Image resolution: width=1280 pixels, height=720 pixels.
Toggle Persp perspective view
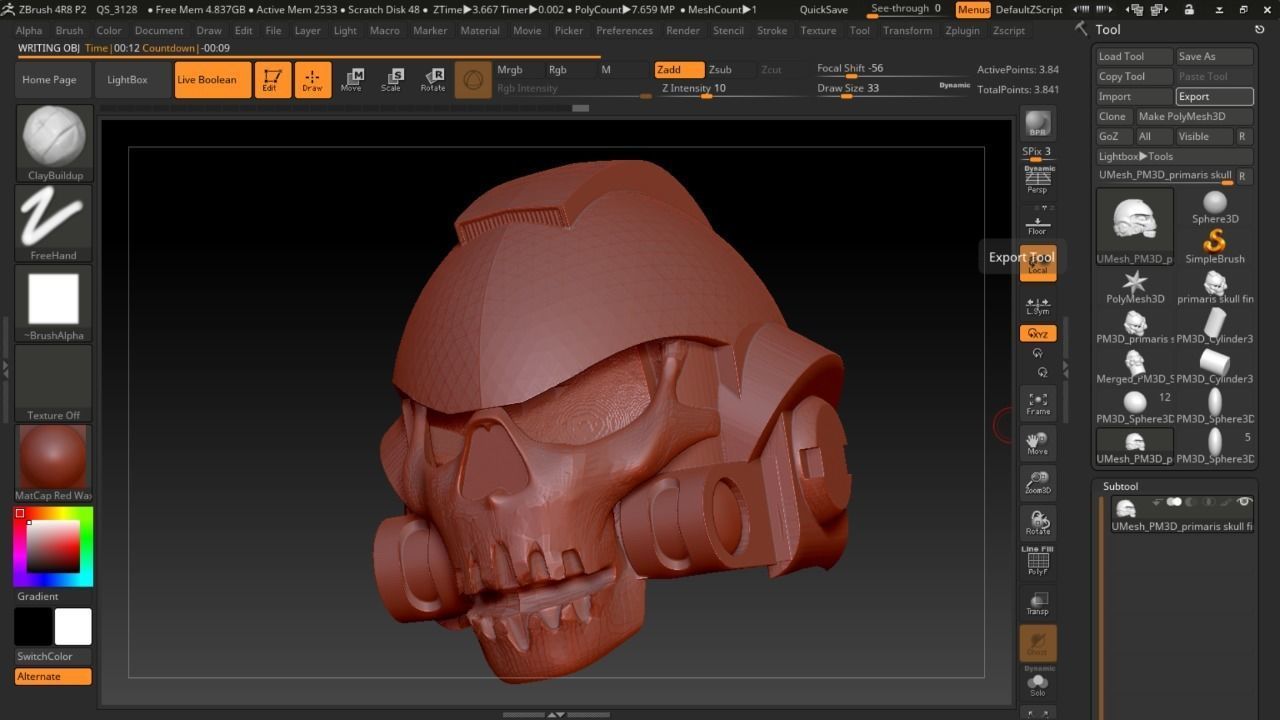(x=1038, y=180)
